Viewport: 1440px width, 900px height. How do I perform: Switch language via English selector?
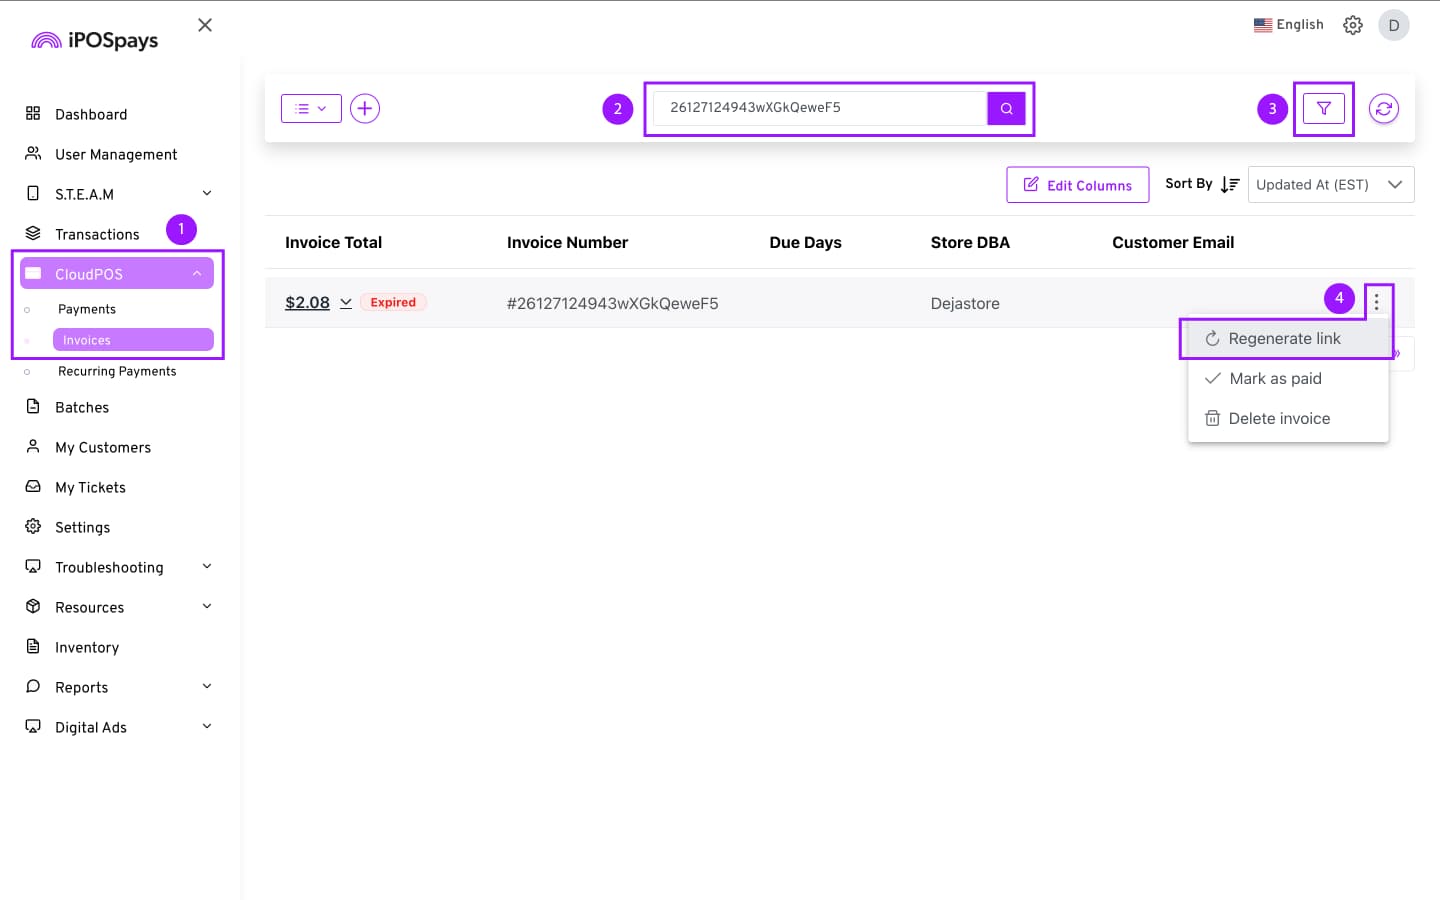(1288, 25)
